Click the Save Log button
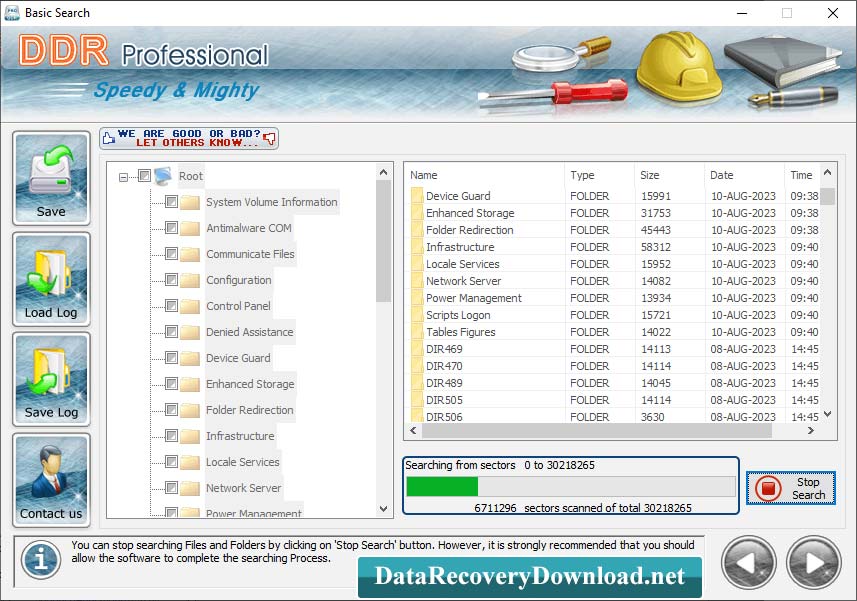This screenshot has height=601, width=857. coord(51,379)
